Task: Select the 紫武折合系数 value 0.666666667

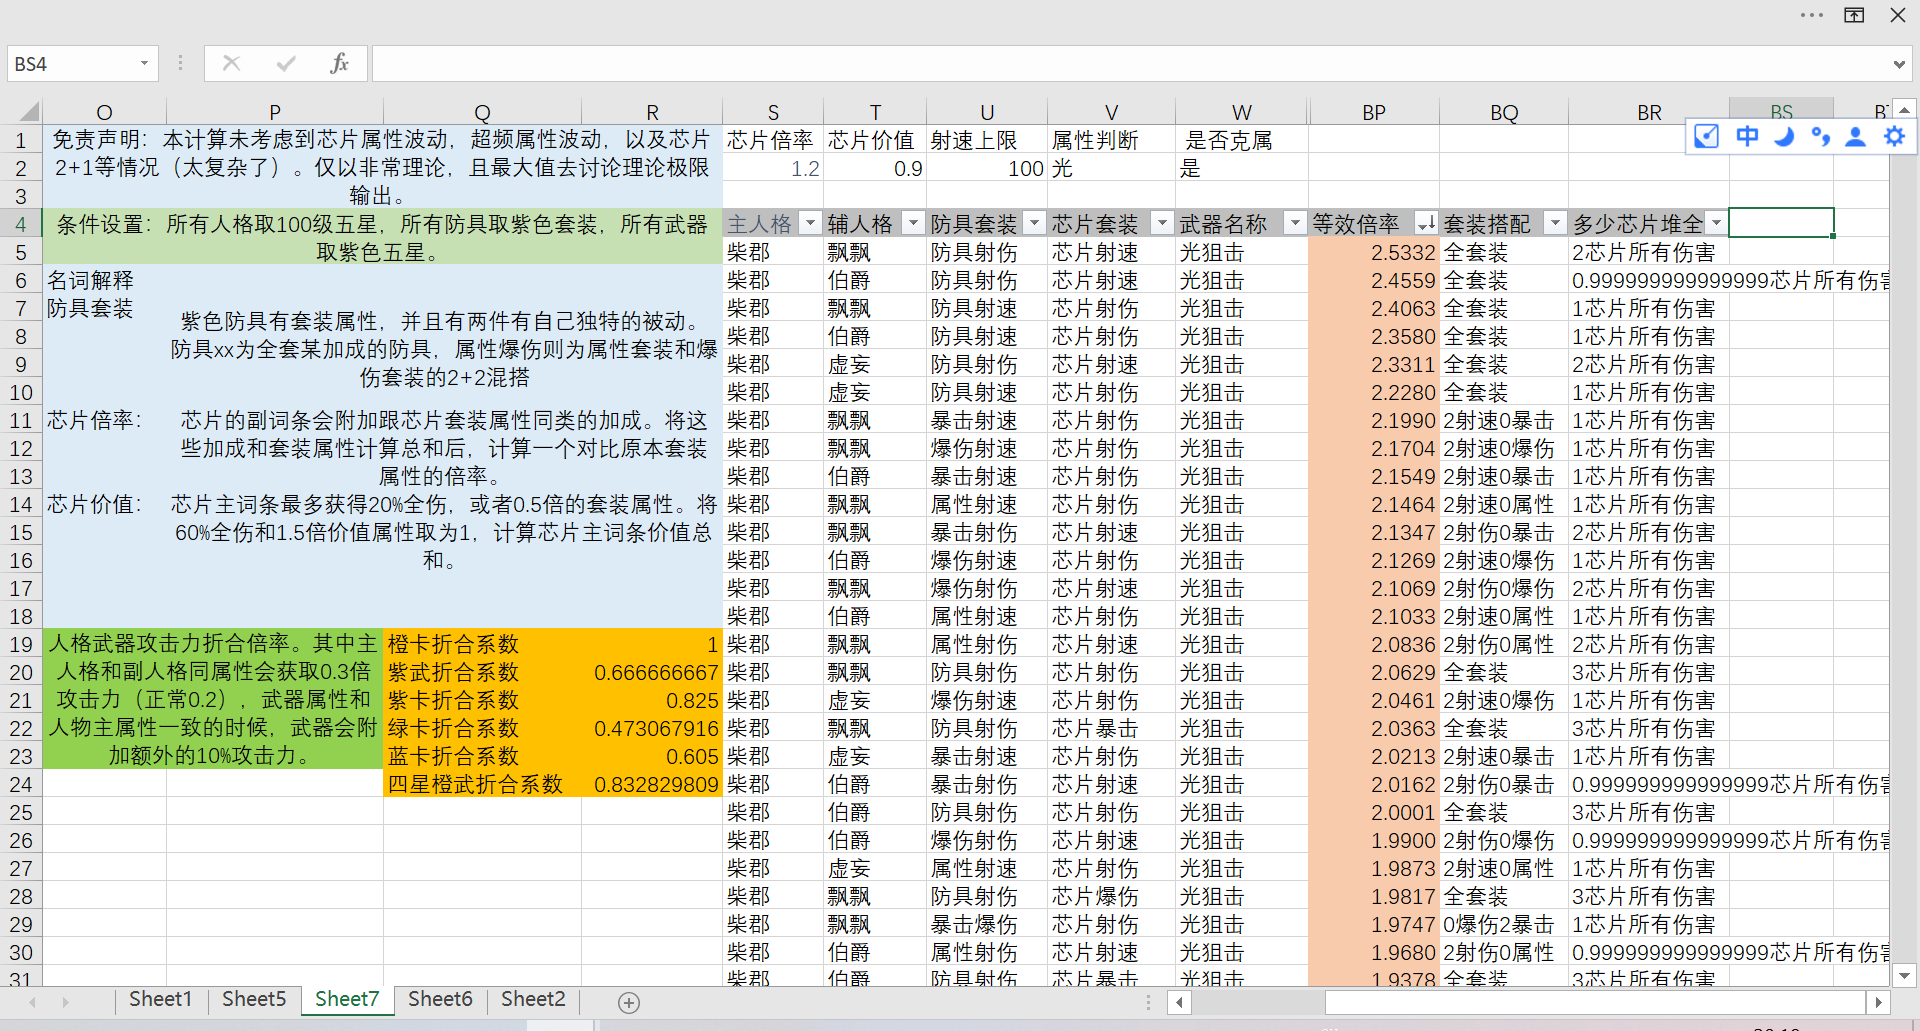Action: click(x=652, y=672)
